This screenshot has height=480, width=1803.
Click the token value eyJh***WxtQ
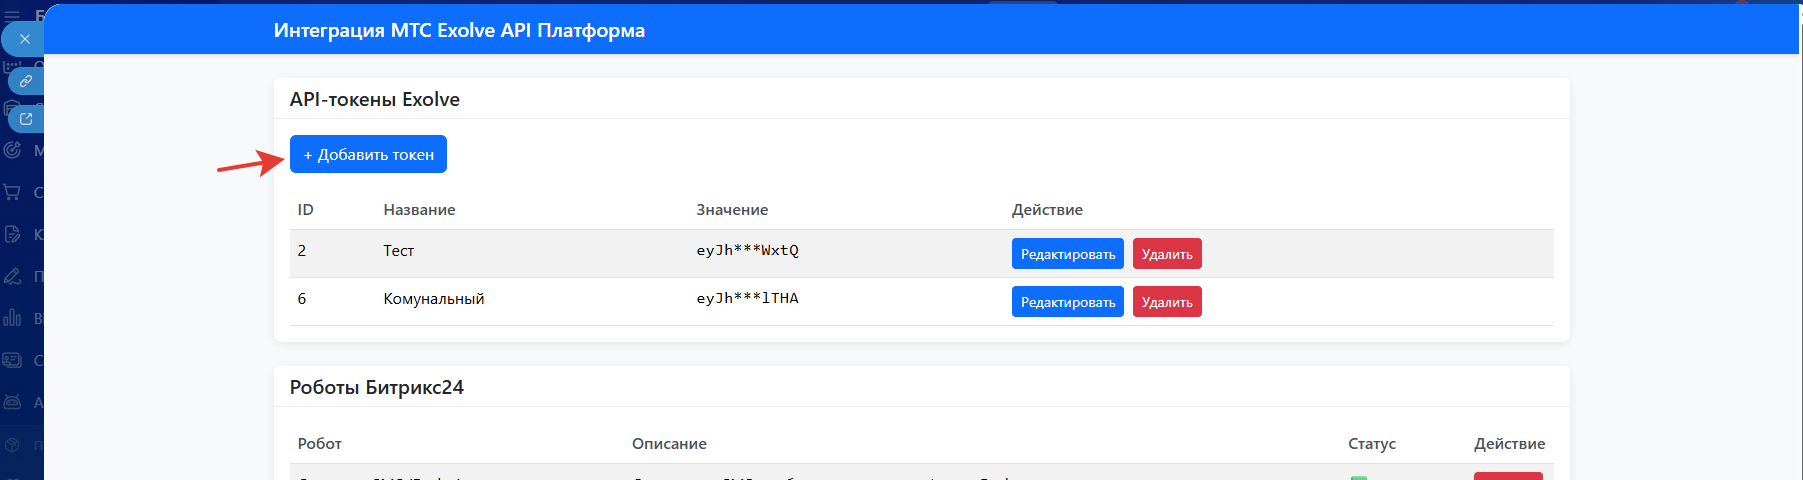[747, 251]
